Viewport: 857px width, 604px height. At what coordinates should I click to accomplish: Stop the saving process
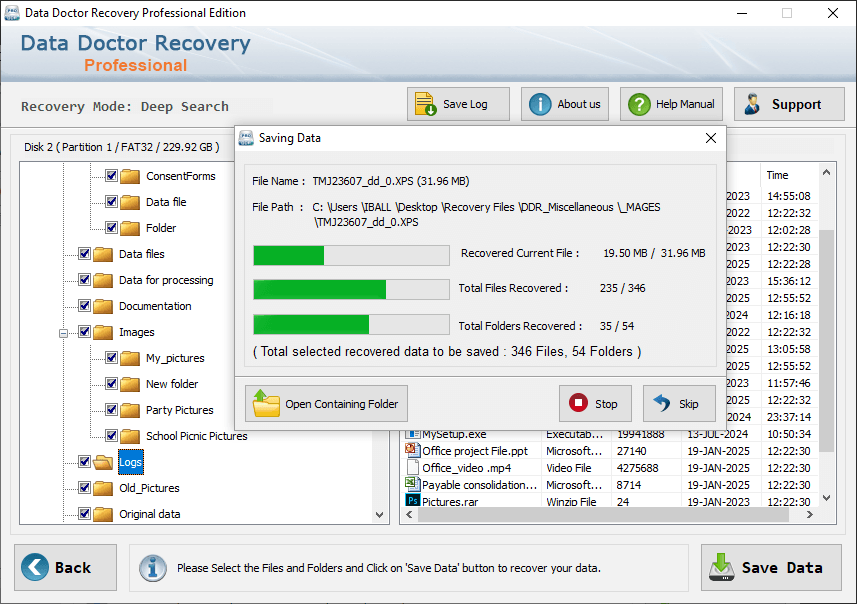tap(595, 403)
